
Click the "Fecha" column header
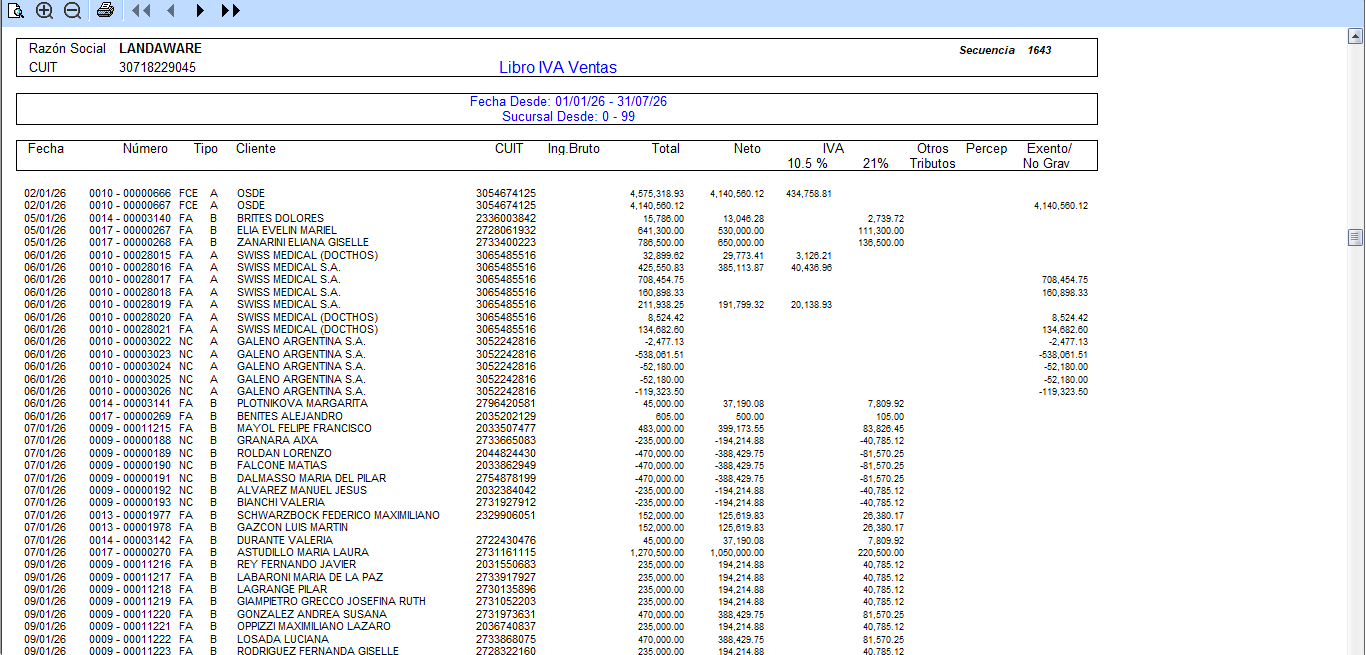pos(46,149)
